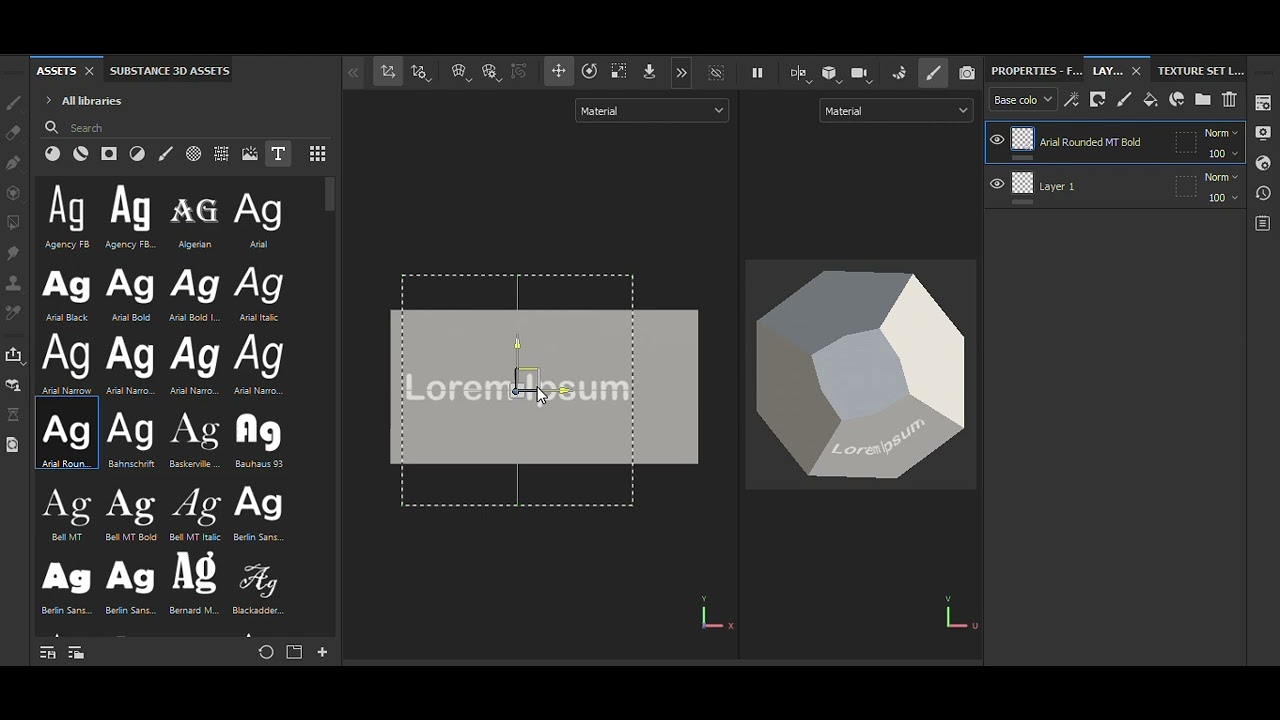The height and width of the screenshot is (720, 1280).
Task: Add a smart material layer icon
Action: 1177,100
